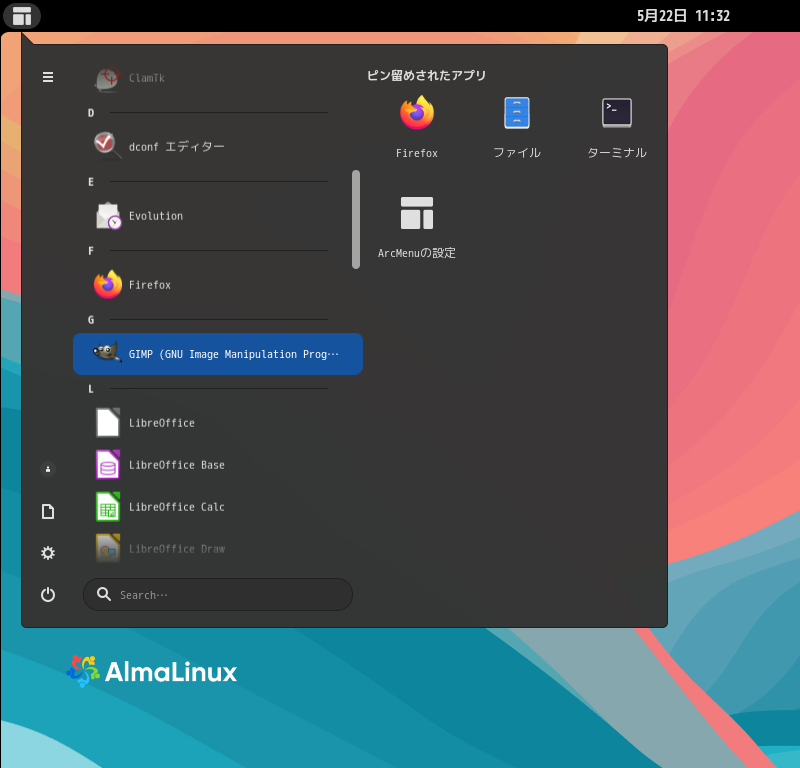Launch LibreOffice Calc
The height and width of the screenshot is (768, 800).
218,507
